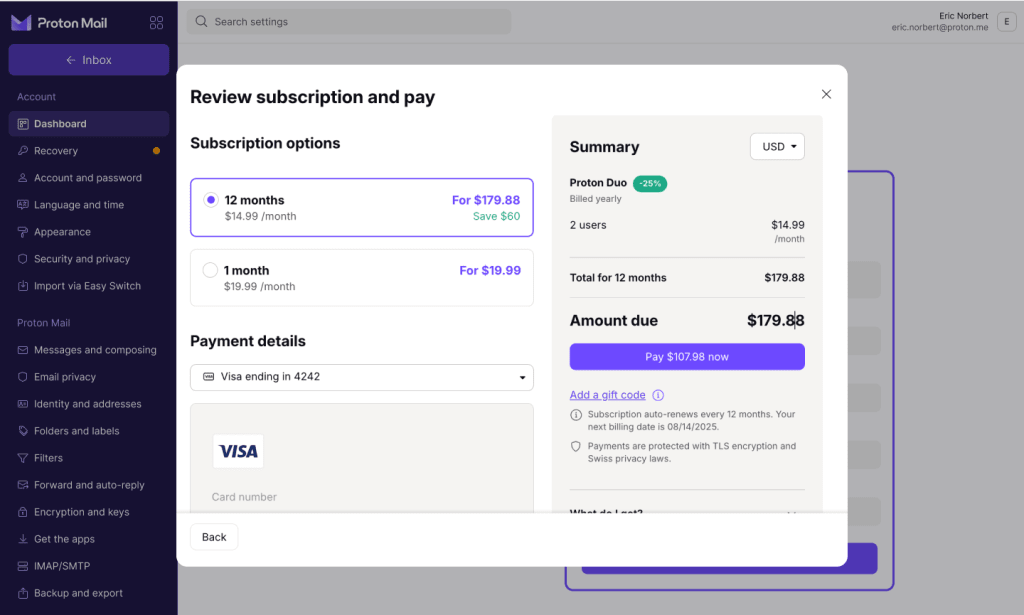Click the Back button
This screenshot has width=1024, height=615.
pos(214,537)
